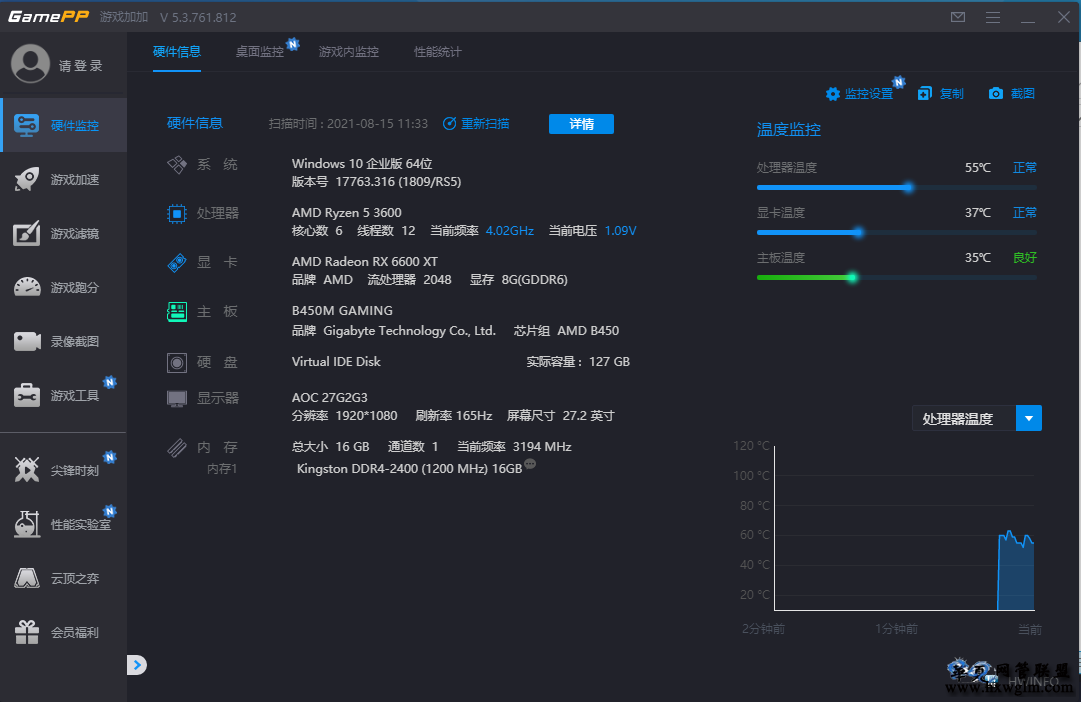Click the GamePP logo

pyautogui.click(x=48, y=17)
